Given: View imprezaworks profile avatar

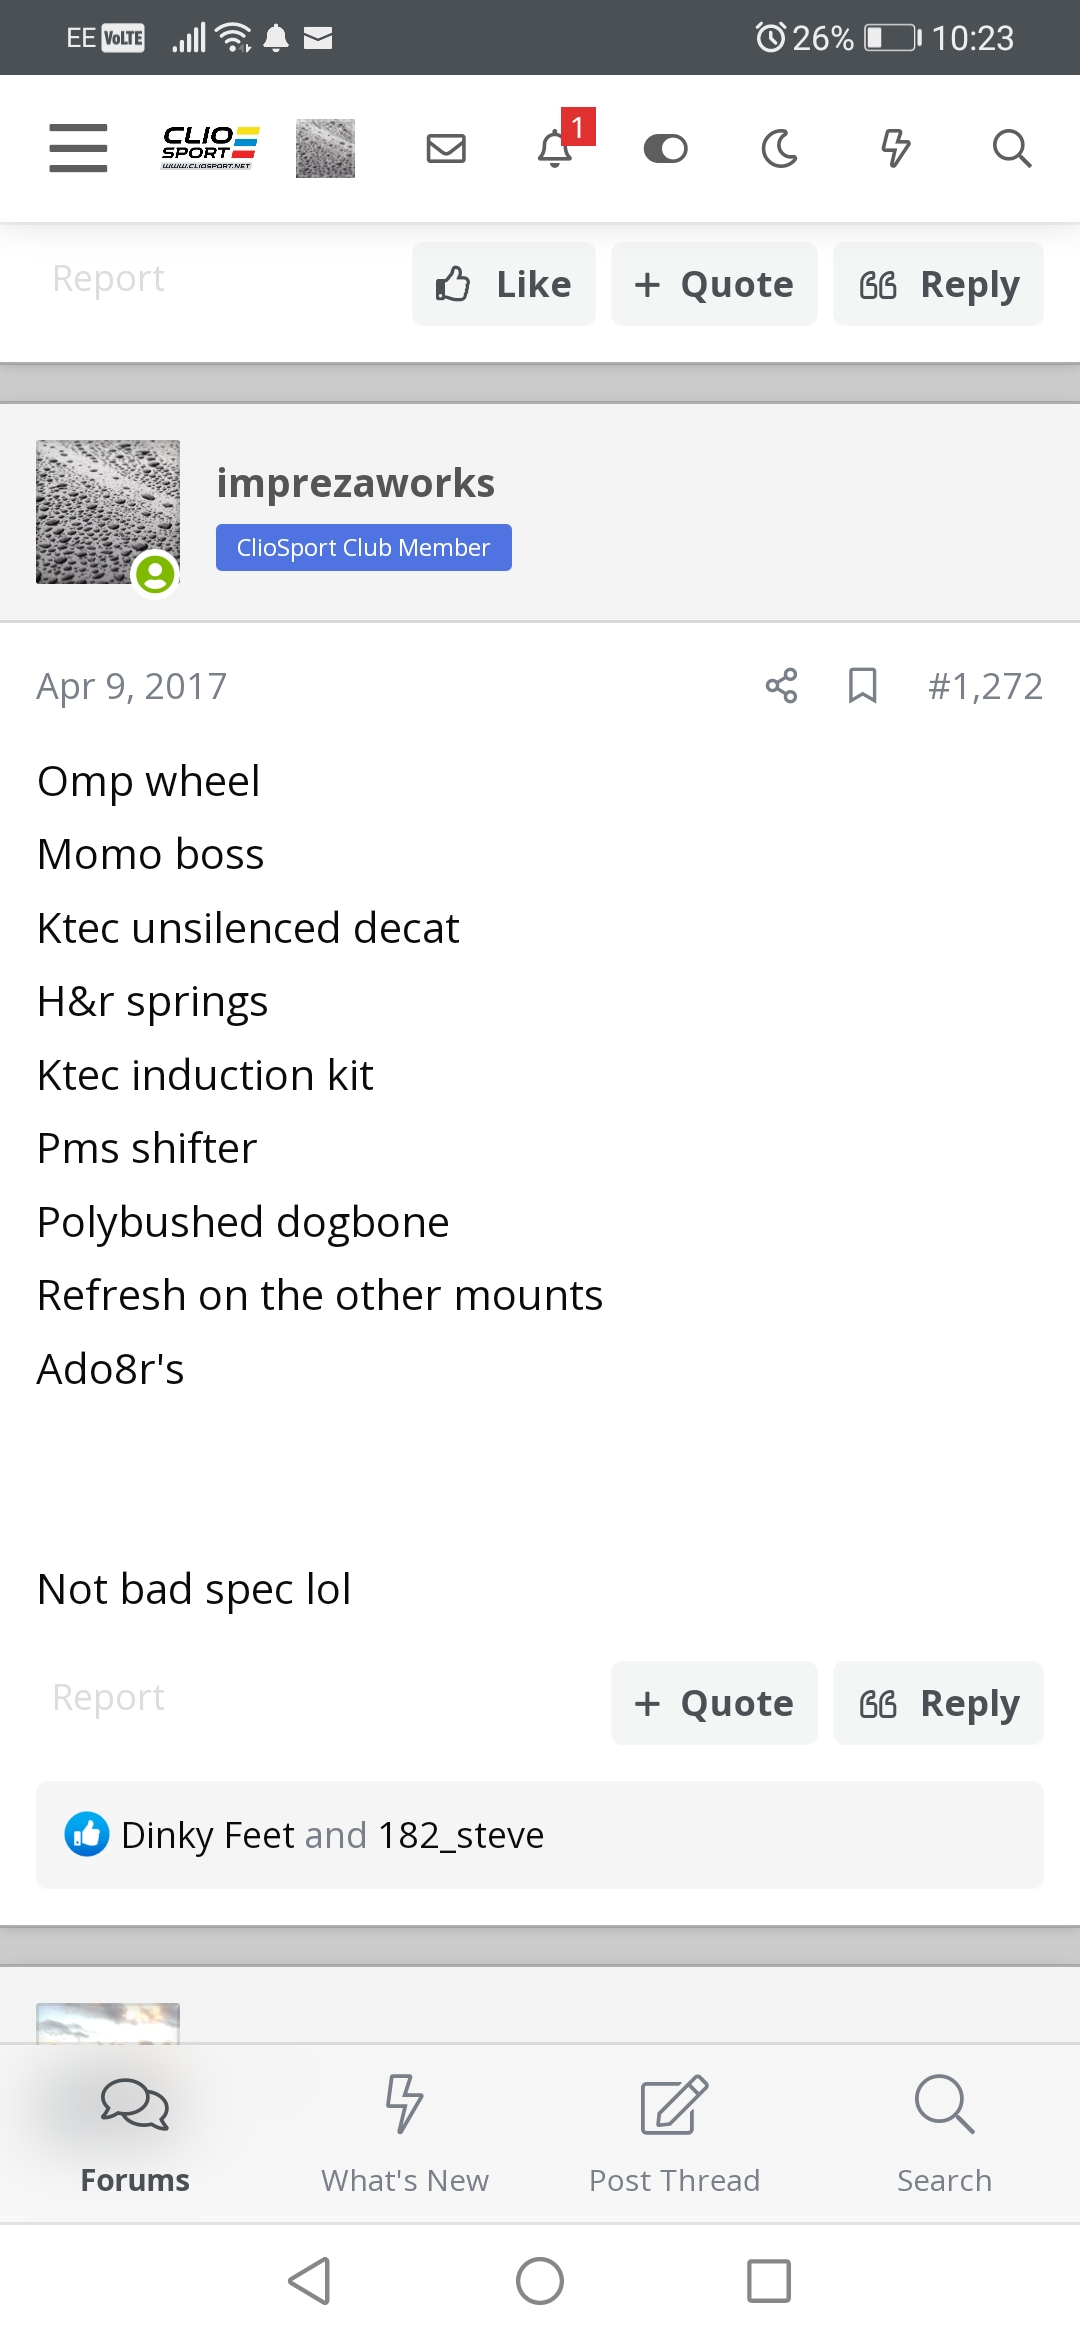Looking at the screenshot, I should tap(108, 512).
